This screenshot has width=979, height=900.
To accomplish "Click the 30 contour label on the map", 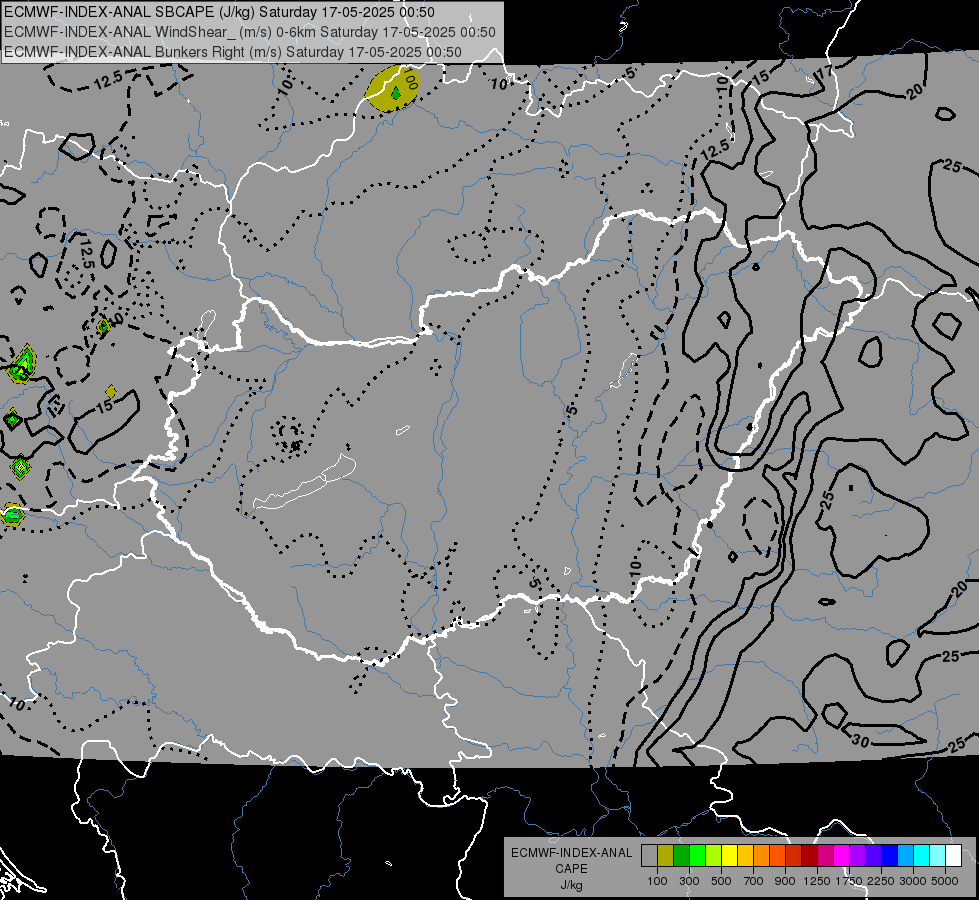I will tap(860, 741).
